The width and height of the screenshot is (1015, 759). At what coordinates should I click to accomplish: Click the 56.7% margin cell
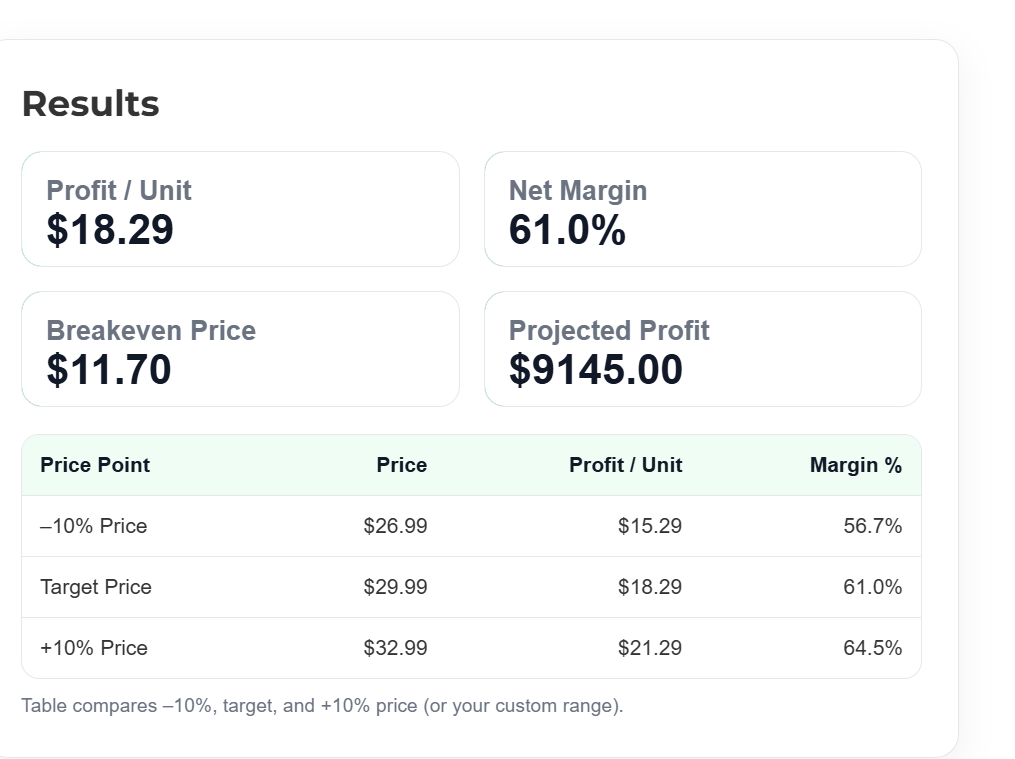[872, 525]
